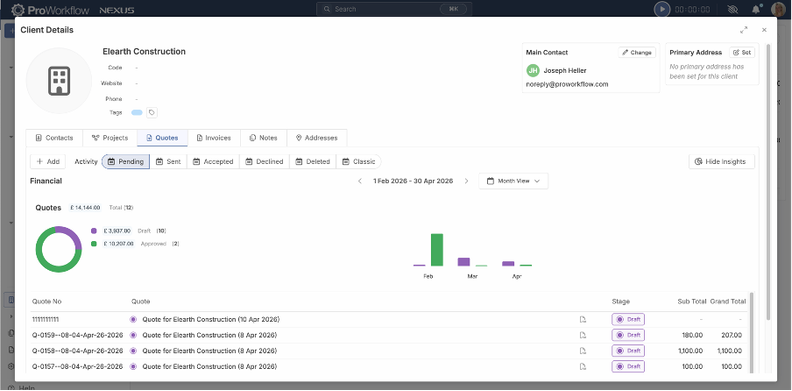This screenshot has width=792, height=391.
Task: Click the purple status dot for Q-0159
Action: point(133,335)
